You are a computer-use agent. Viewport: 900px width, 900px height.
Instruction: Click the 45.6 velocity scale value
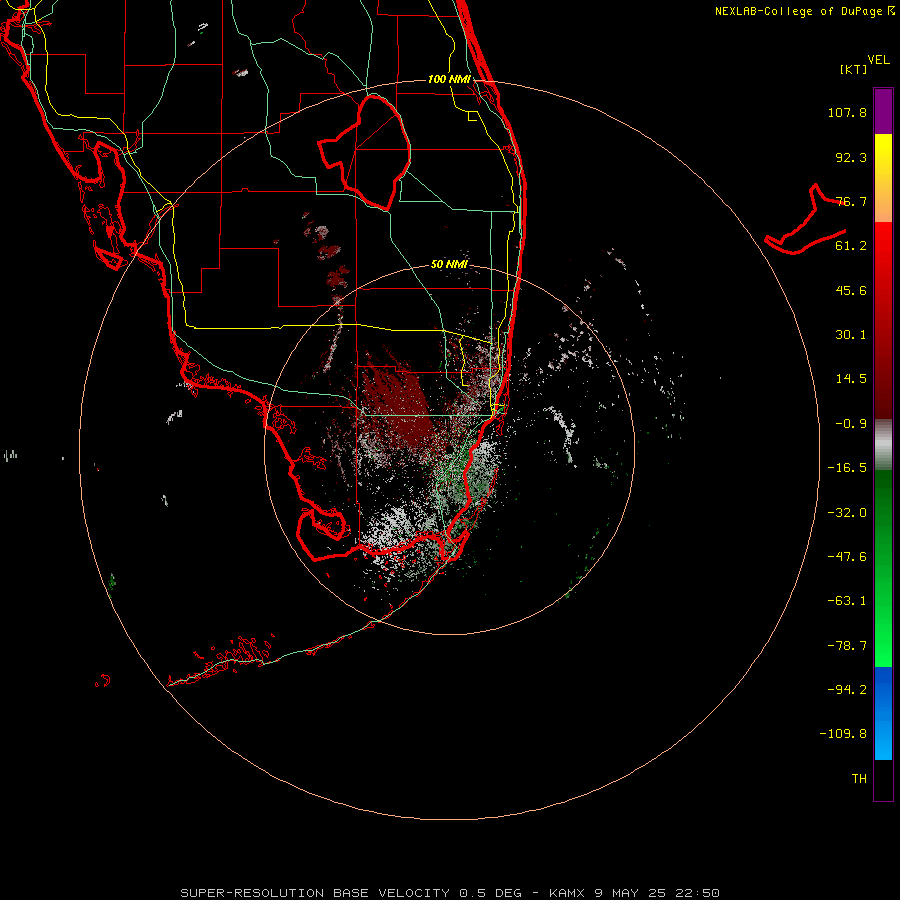[x=851, y=290]
